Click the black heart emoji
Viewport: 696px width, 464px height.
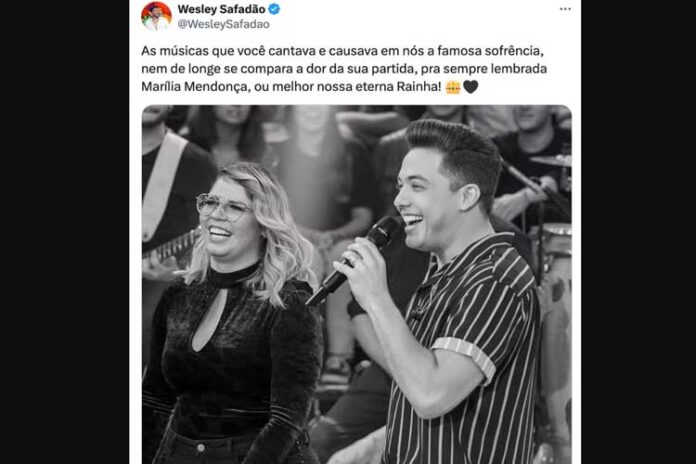471,87
